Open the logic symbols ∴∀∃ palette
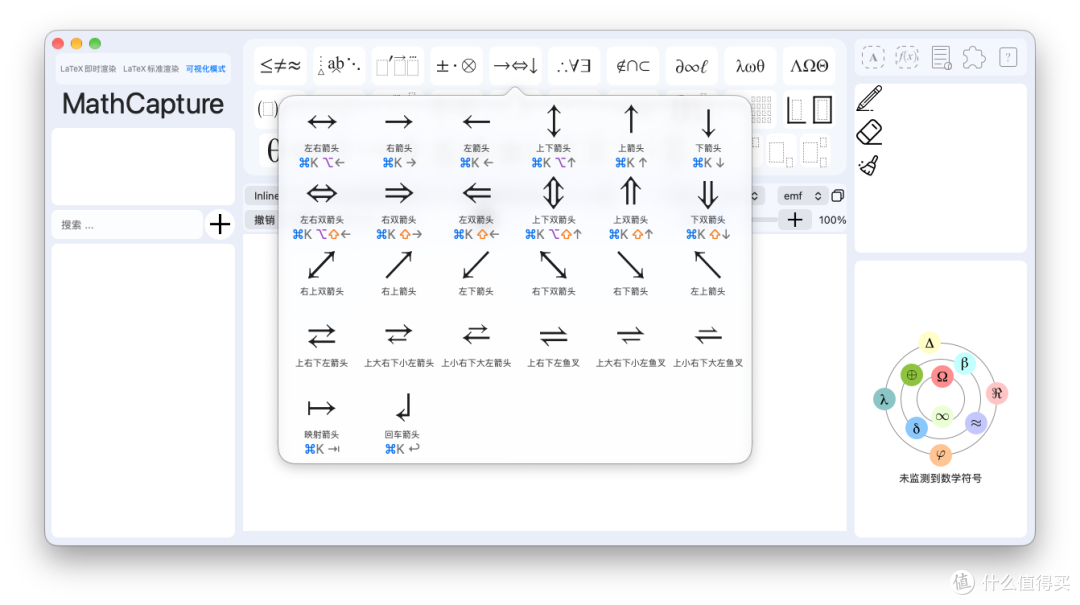The height and width of the screenshot is (605, 1080). [574, 66]
